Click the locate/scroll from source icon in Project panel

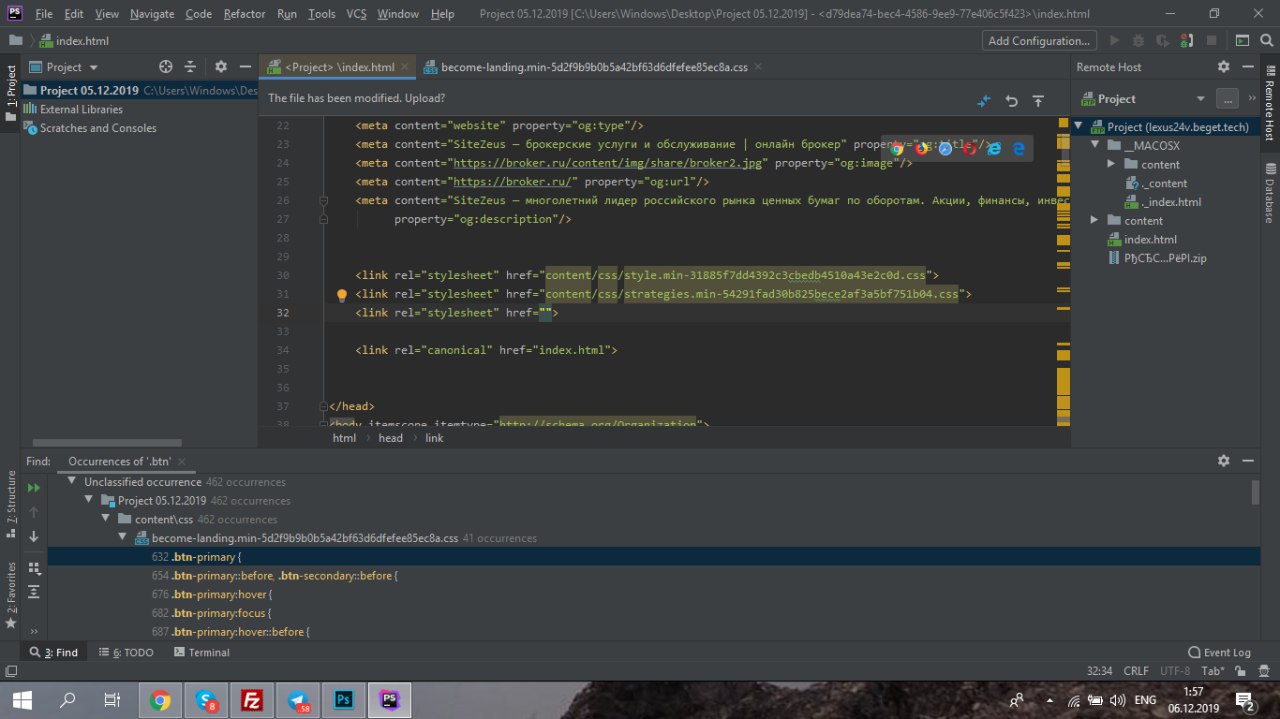coord(166,67)
